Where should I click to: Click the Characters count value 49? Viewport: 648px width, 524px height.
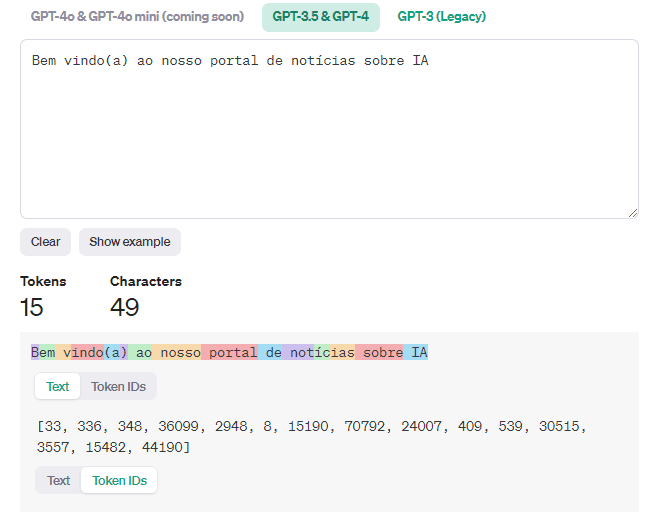(x=124, y=307)
